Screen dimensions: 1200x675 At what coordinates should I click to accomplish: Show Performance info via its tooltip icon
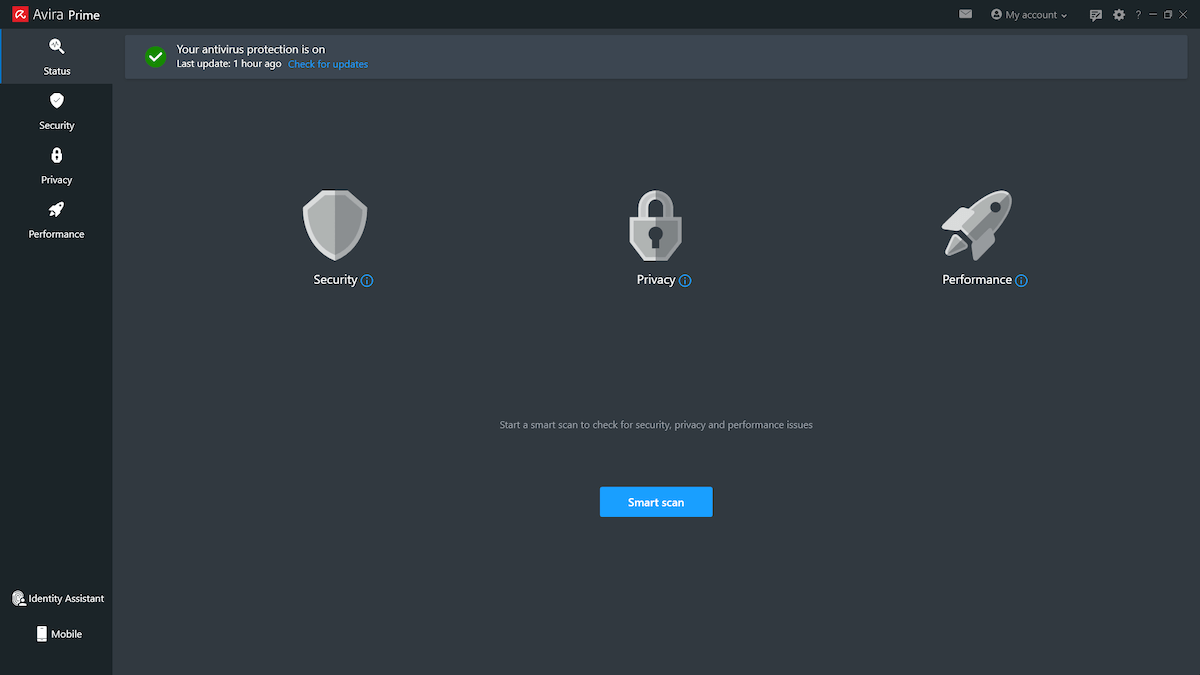click(x=1021, y=281)
